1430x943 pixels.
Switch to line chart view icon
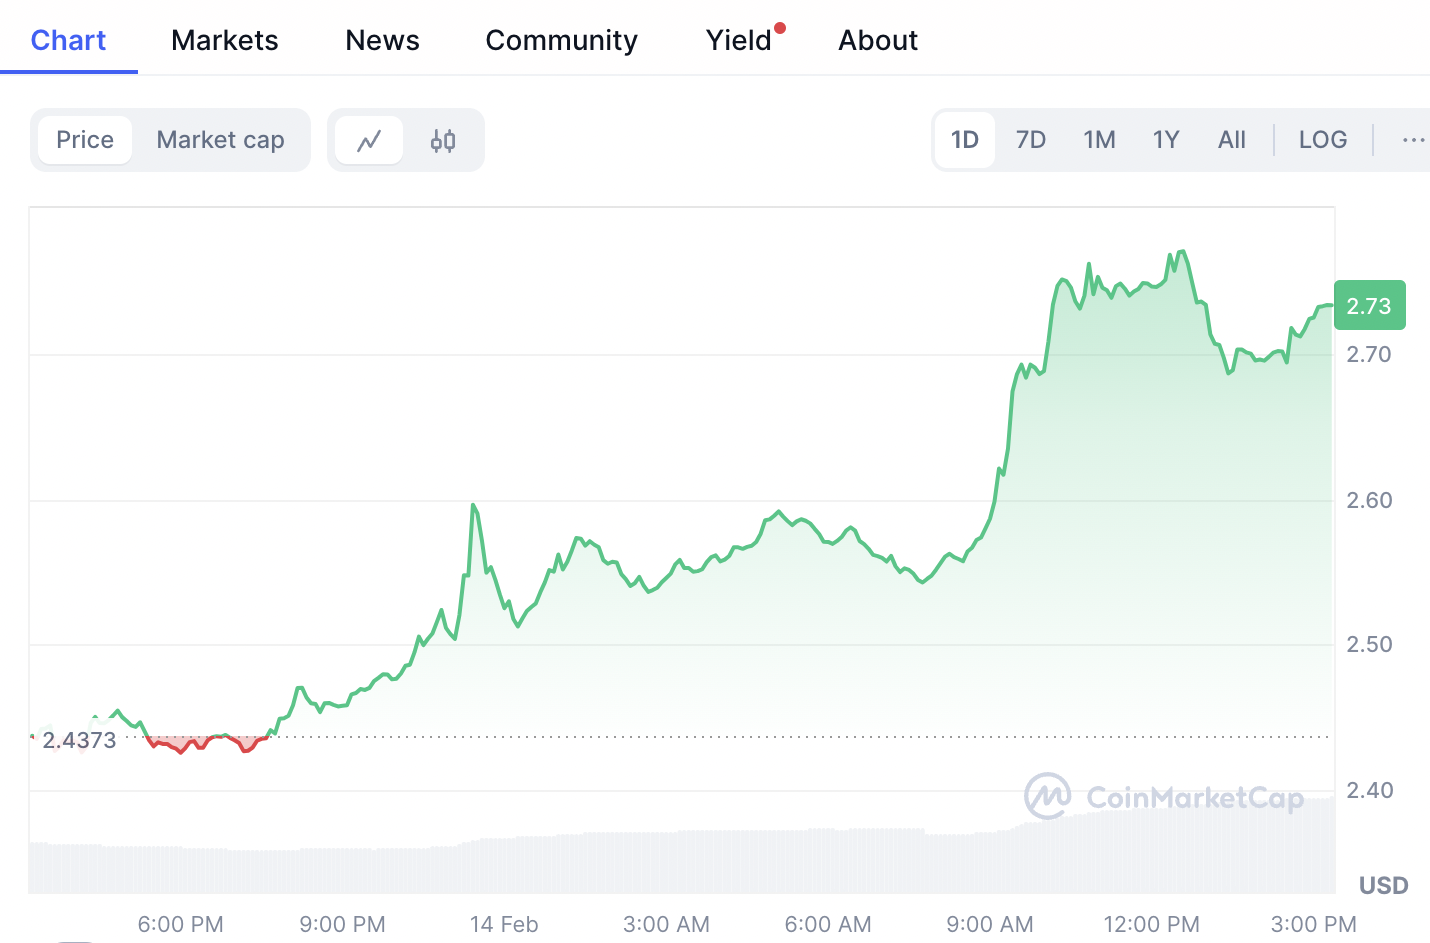click(x=369, y=140)
